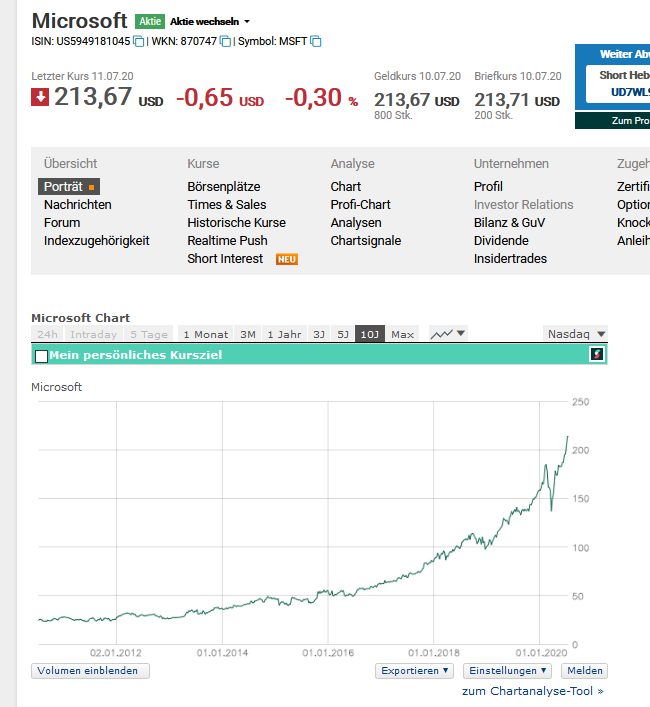The height and width of the screenshot is (707, 650).
Task: Select the 1 Monat chart range
Action: (206, 334)
